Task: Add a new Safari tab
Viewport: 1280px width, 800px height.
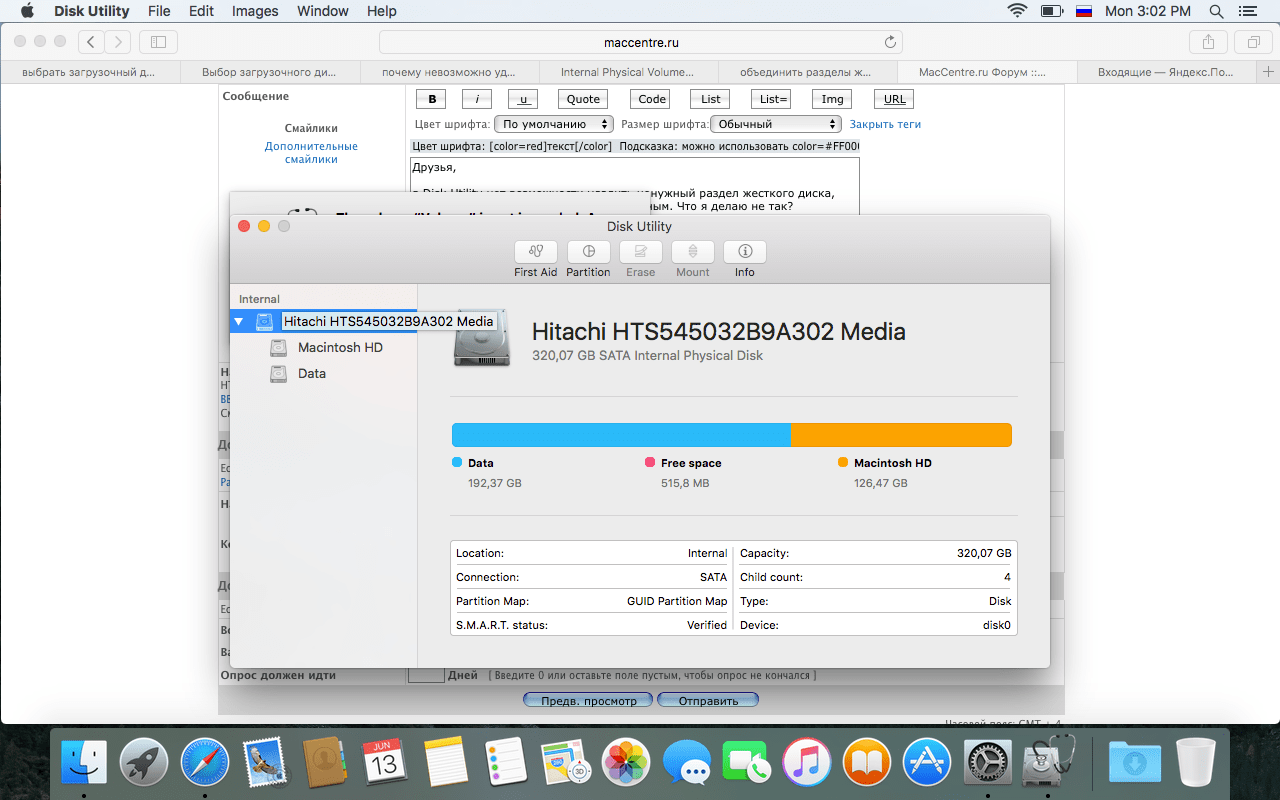Action: 1269,72
